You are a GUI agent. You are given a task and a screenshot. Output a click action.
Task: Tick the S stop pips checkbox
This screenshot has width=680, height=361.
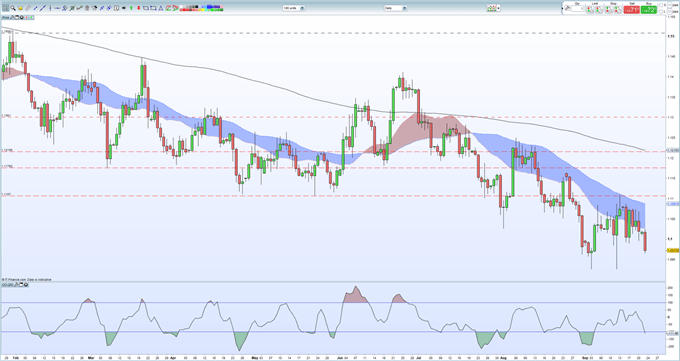coord(661,5)
